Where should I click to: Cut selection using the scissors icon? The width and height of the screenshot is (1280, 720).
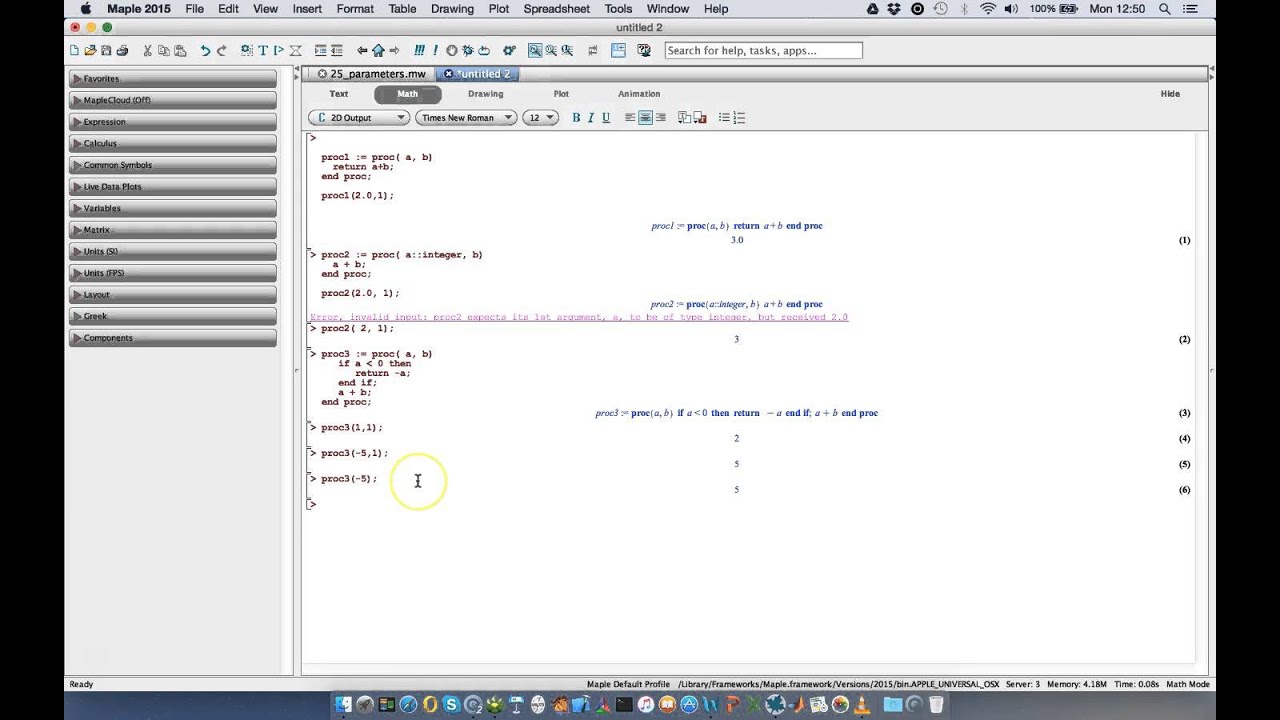[148, 50]
